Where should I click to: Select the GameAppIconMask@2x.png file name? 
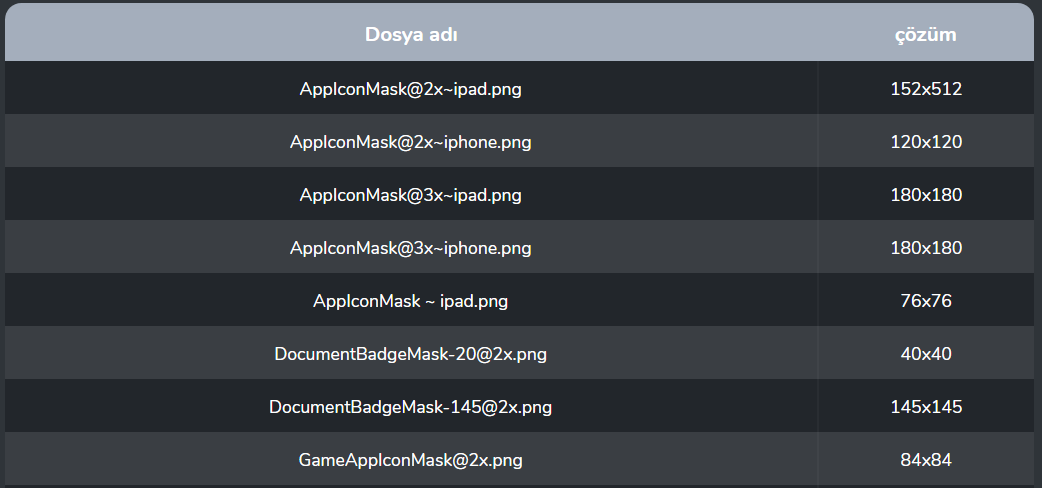pyautogui.click(x=411, y=460)
